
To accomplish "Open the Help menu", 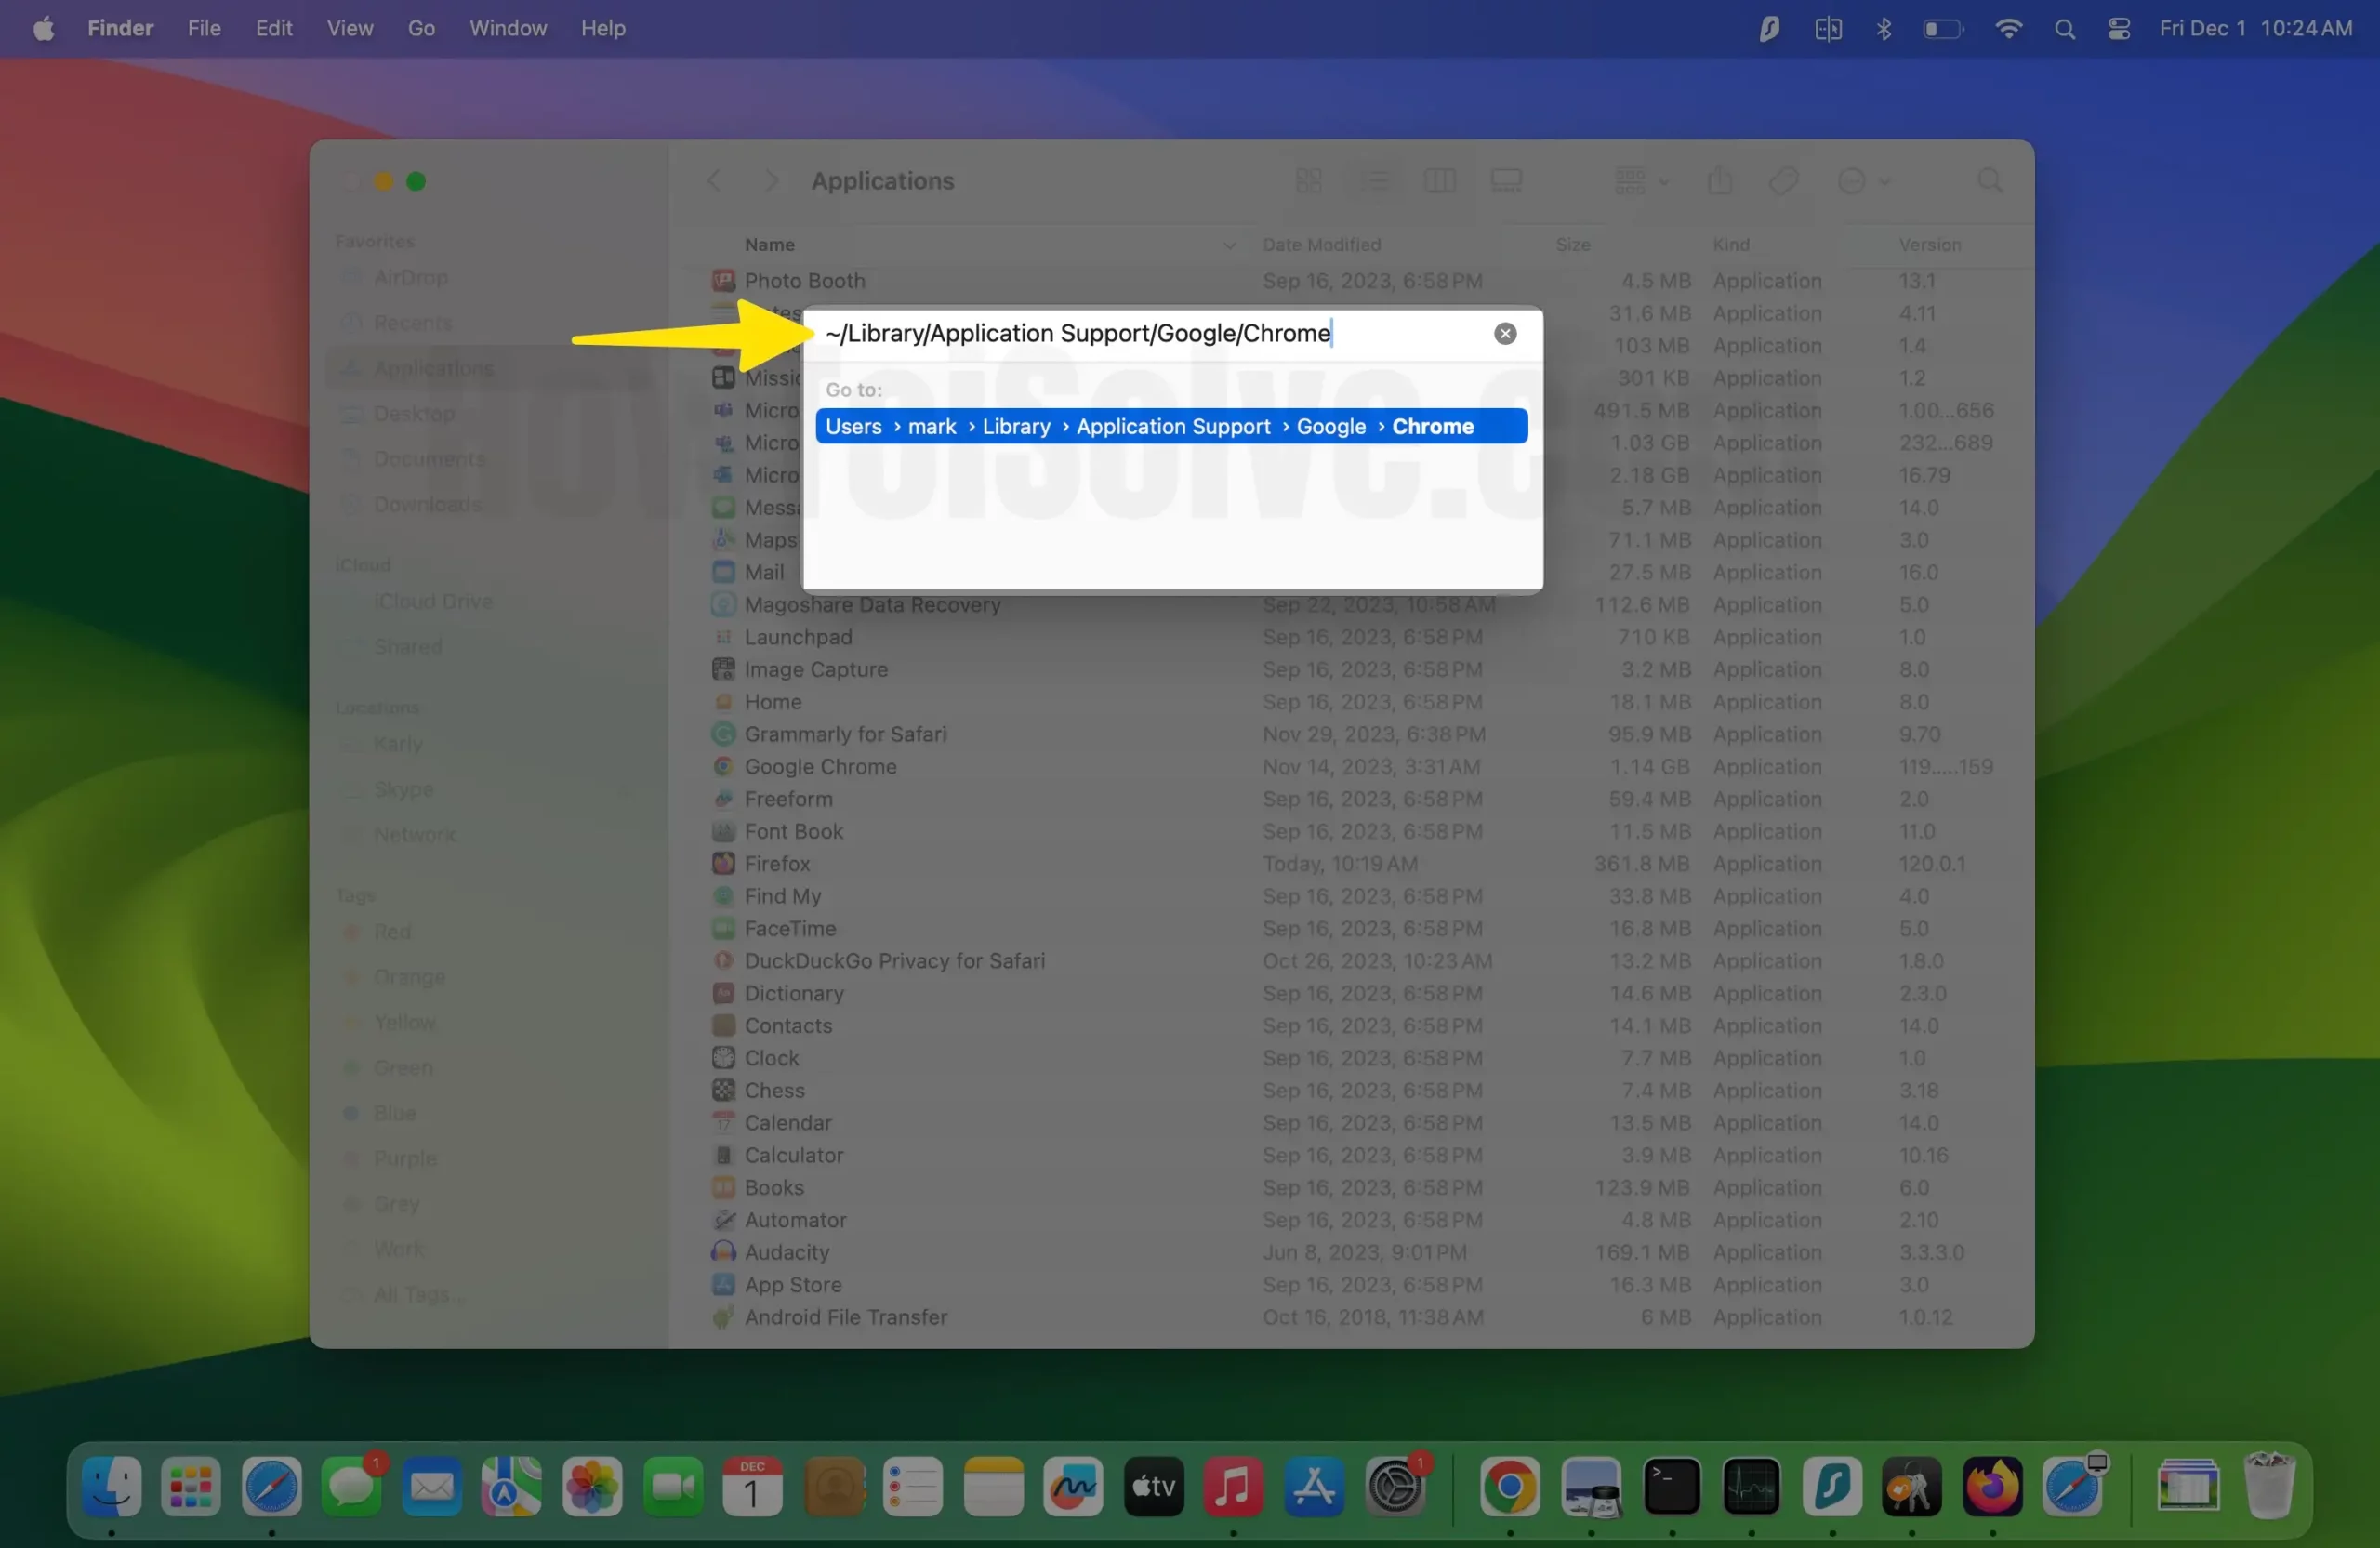I will [603, 28].
